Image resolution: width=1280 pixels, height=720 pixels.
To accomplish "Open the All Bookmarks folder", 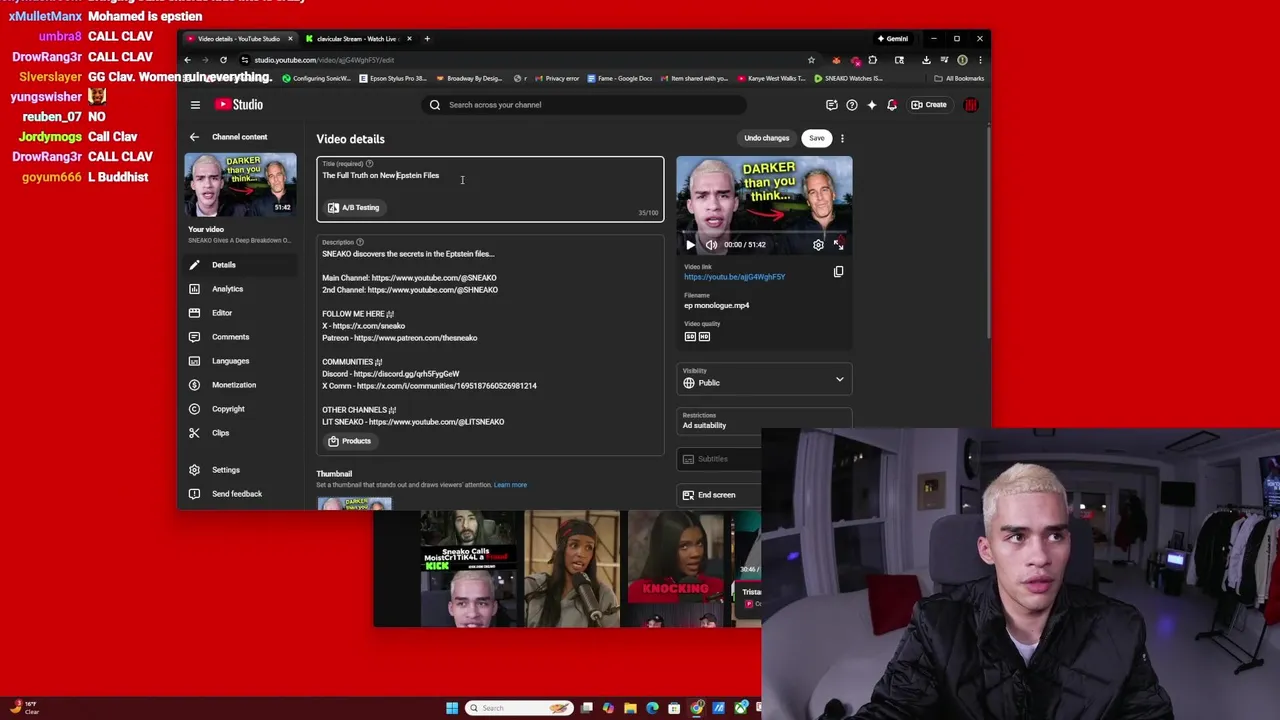I will pos(959,78).
